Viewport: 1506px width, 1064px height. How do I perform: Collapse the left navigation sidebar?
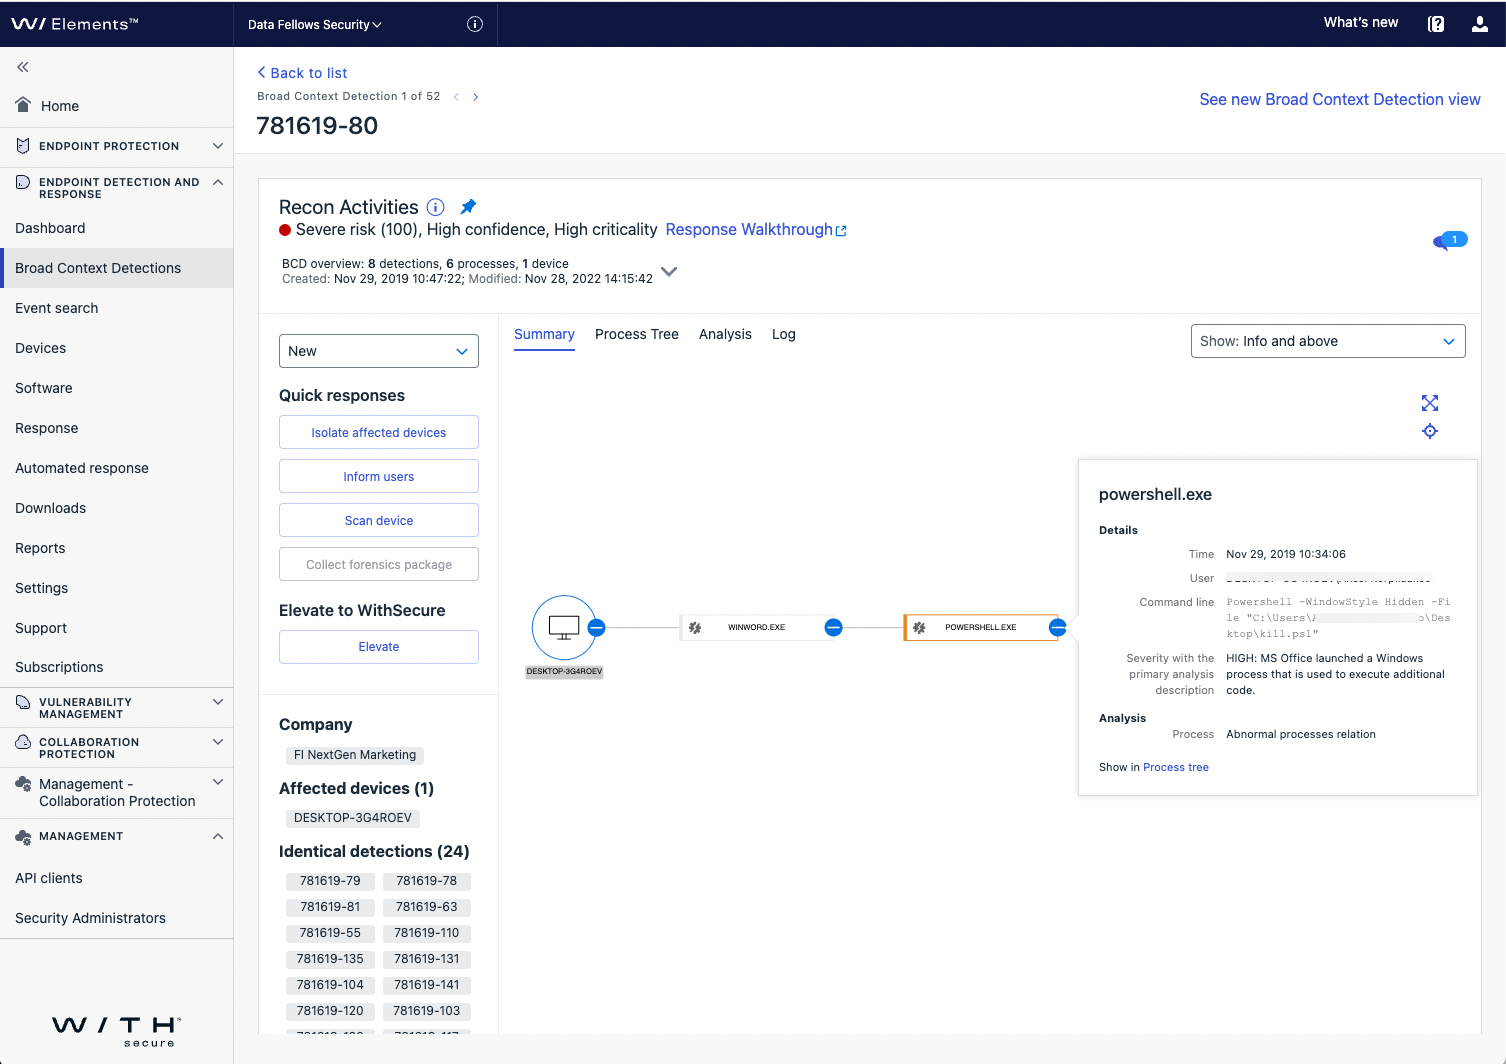[x=21, y=67]
